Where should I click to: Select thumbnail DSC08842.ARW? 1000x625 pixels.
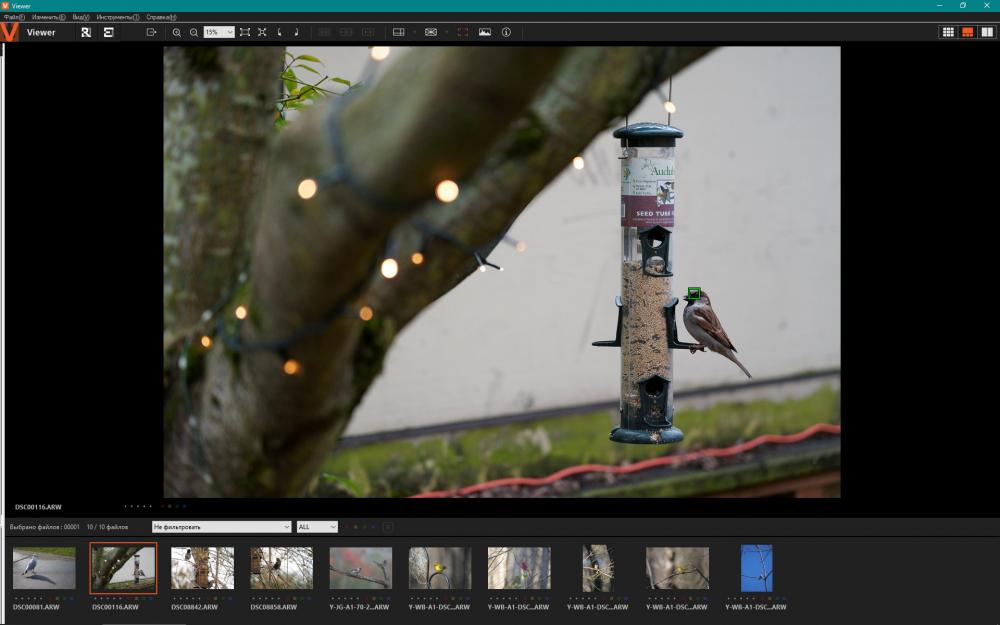(202, 568)
